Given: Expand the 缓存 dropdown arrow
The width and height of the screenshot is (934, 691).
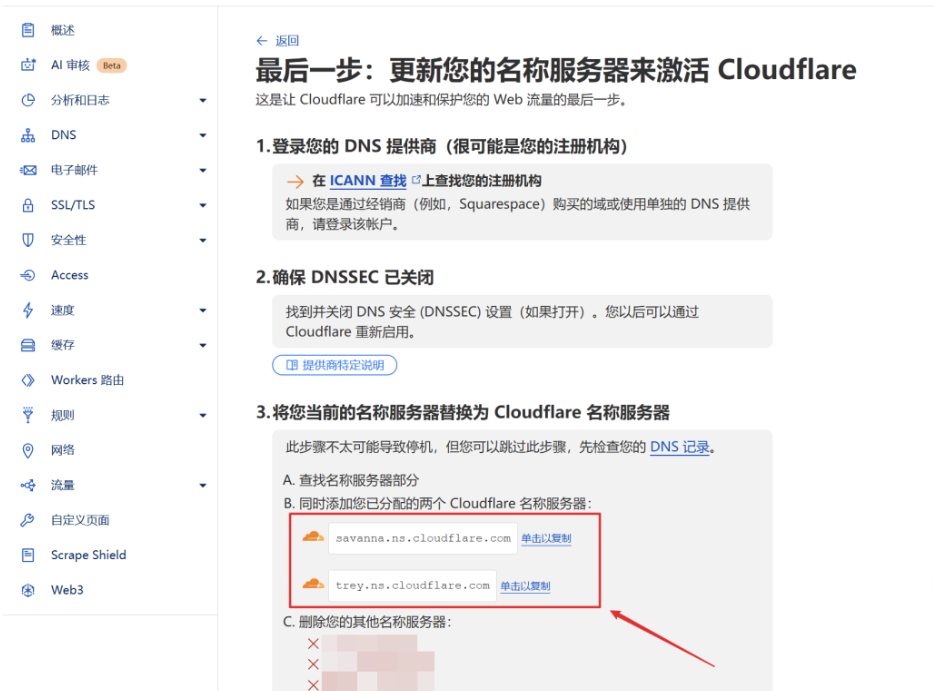Looking at the screenshot, I should point(203,346).
